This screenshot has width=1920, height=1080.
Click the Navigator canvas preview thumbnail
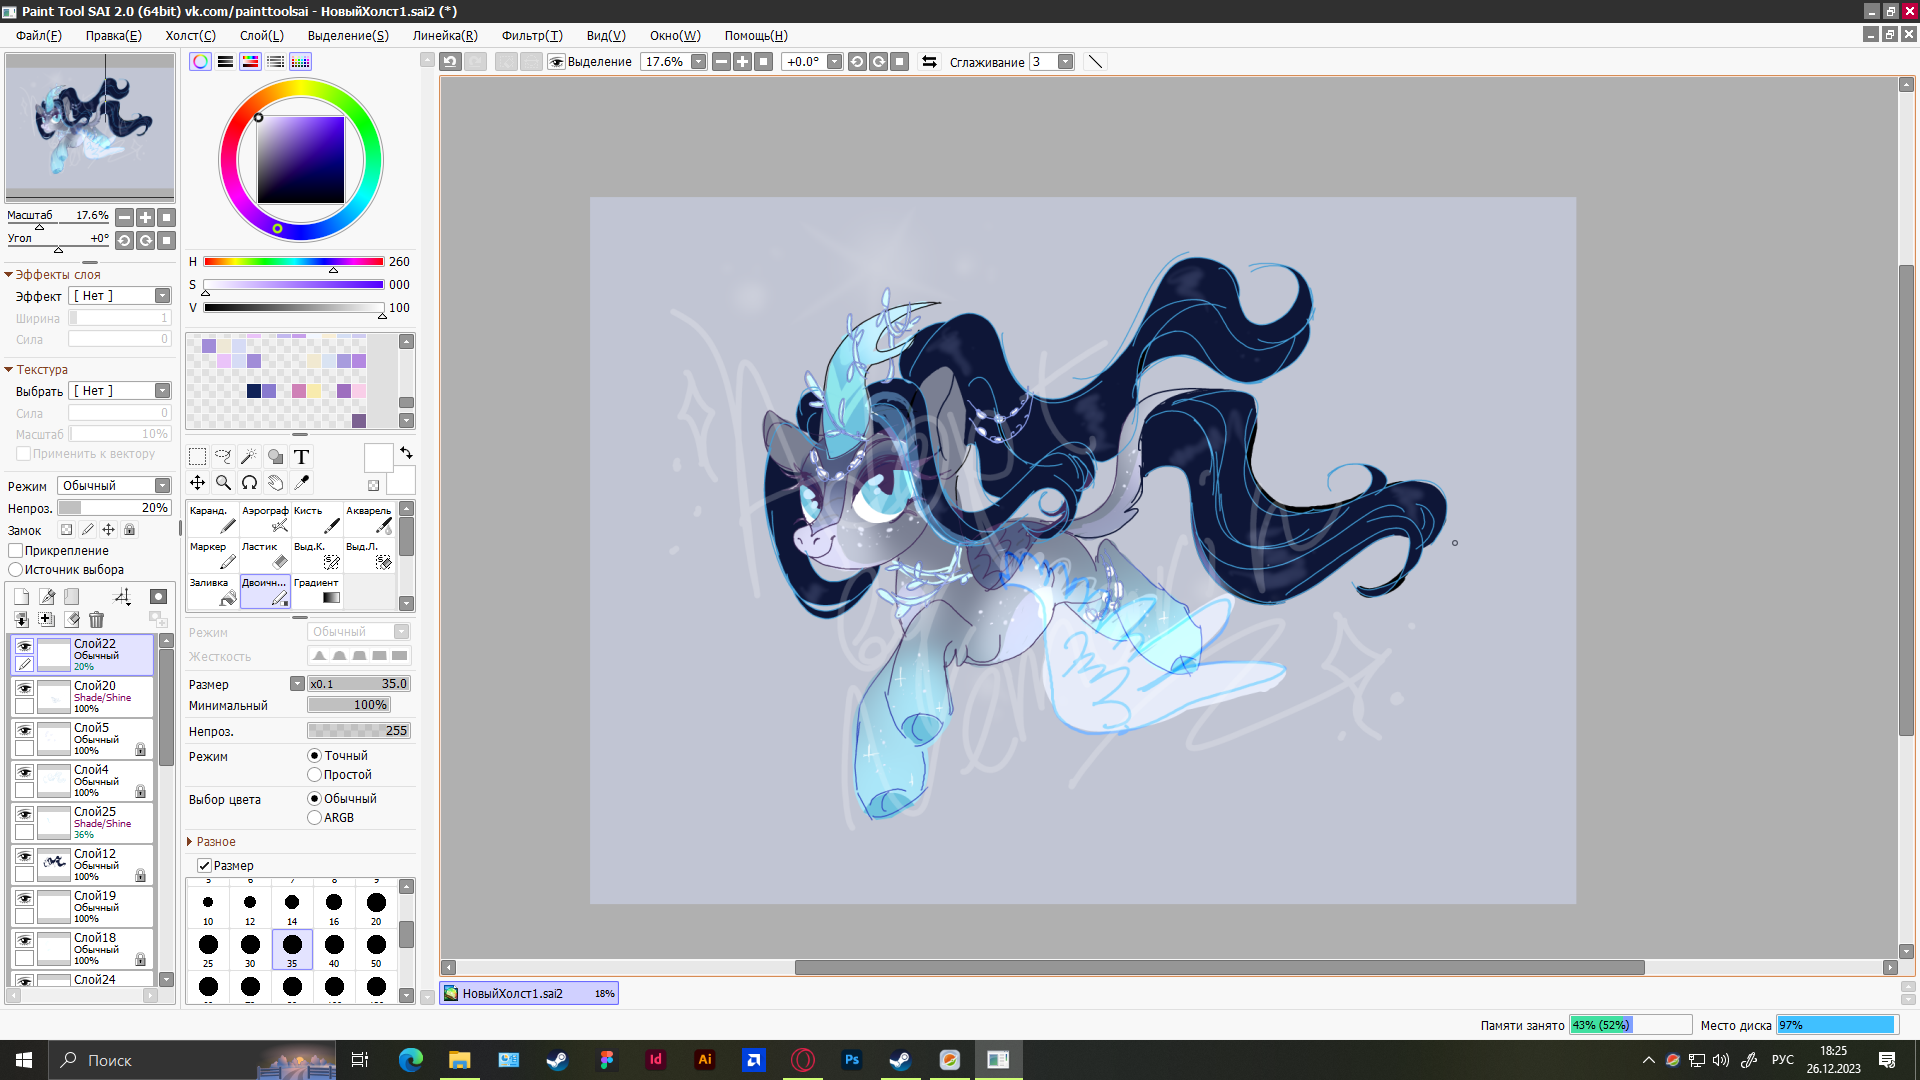click(x=90, y=127)
